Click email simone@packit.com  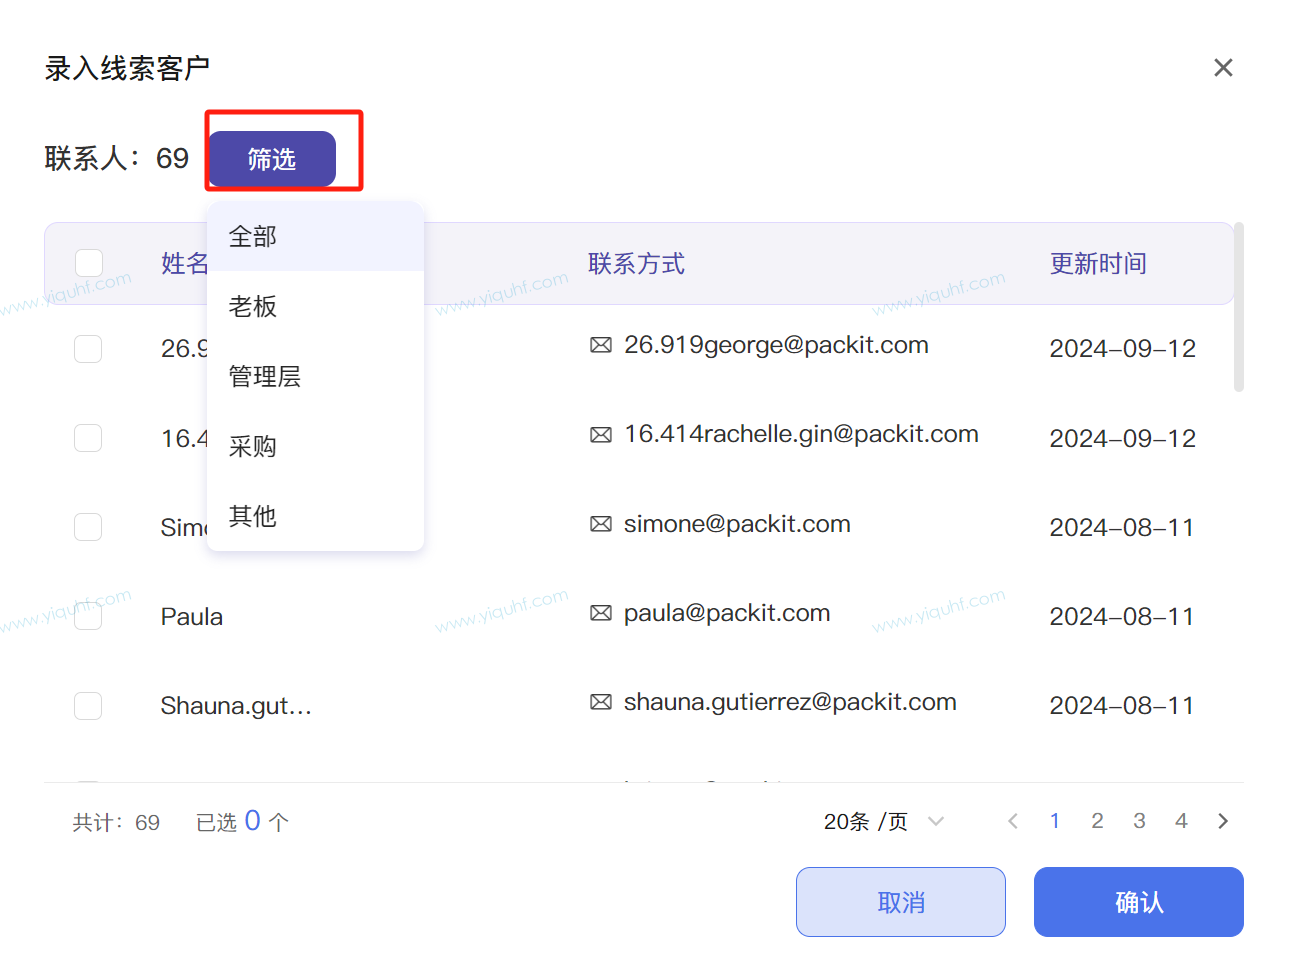[737, 524]
